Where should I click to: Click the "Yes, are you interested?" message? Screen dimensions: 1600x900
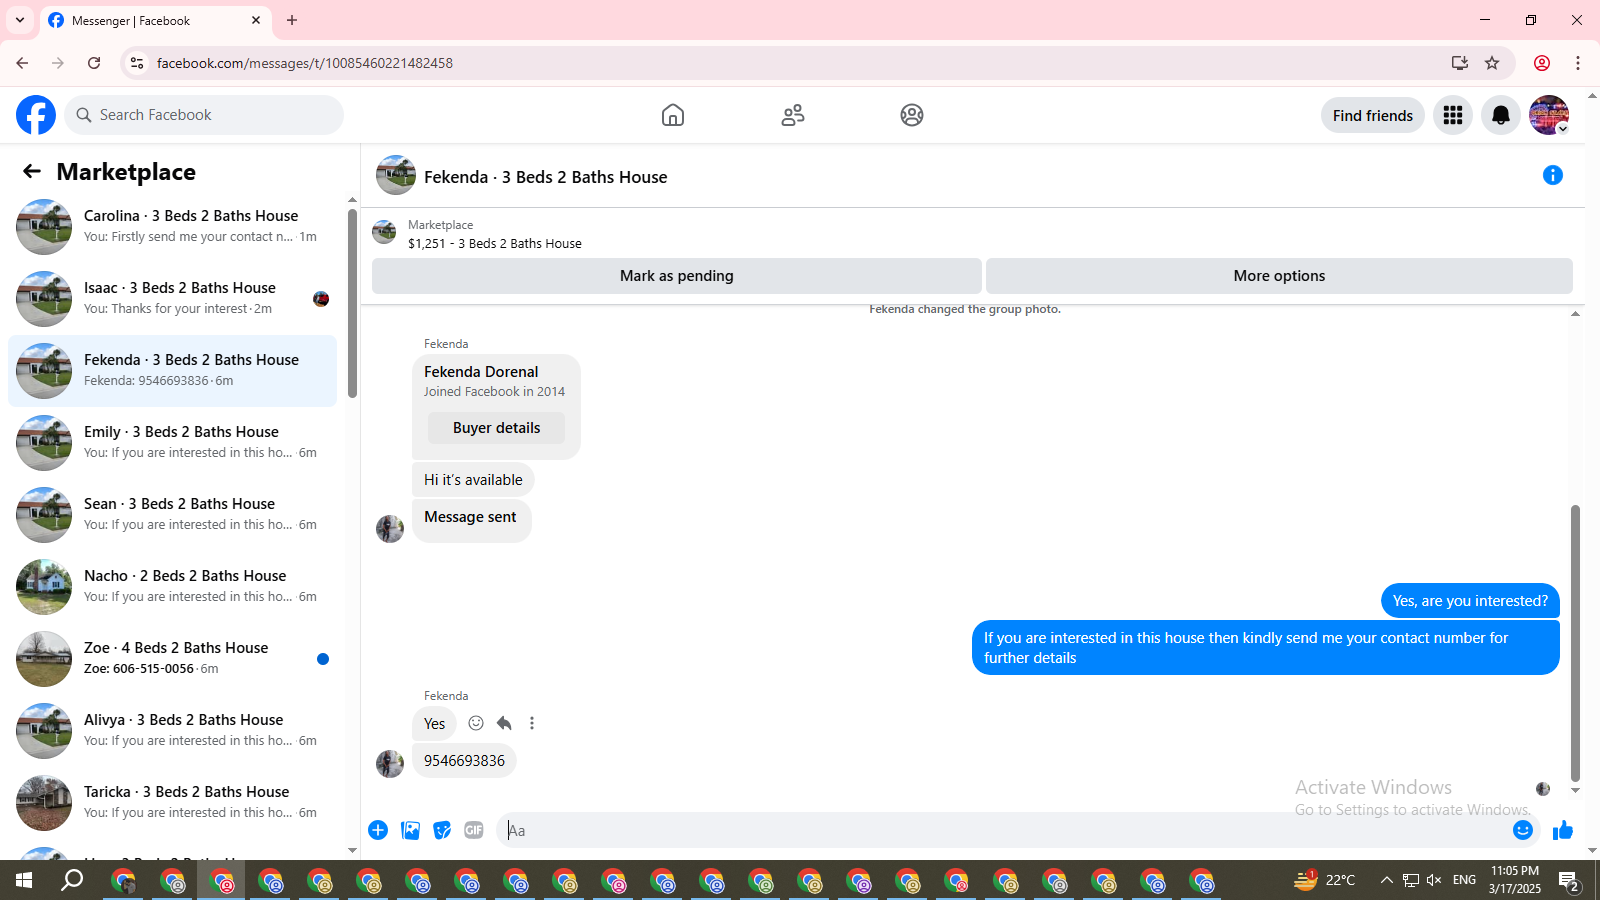1470,601
